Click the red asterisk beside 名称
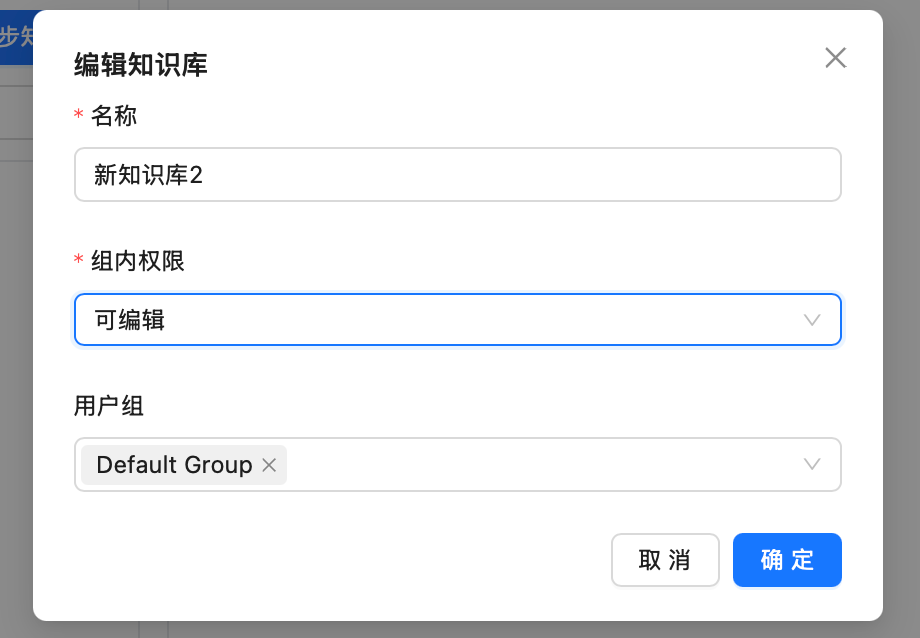Image resolution: width=920 pixels, height=638 pixels. tap(77, 116)
